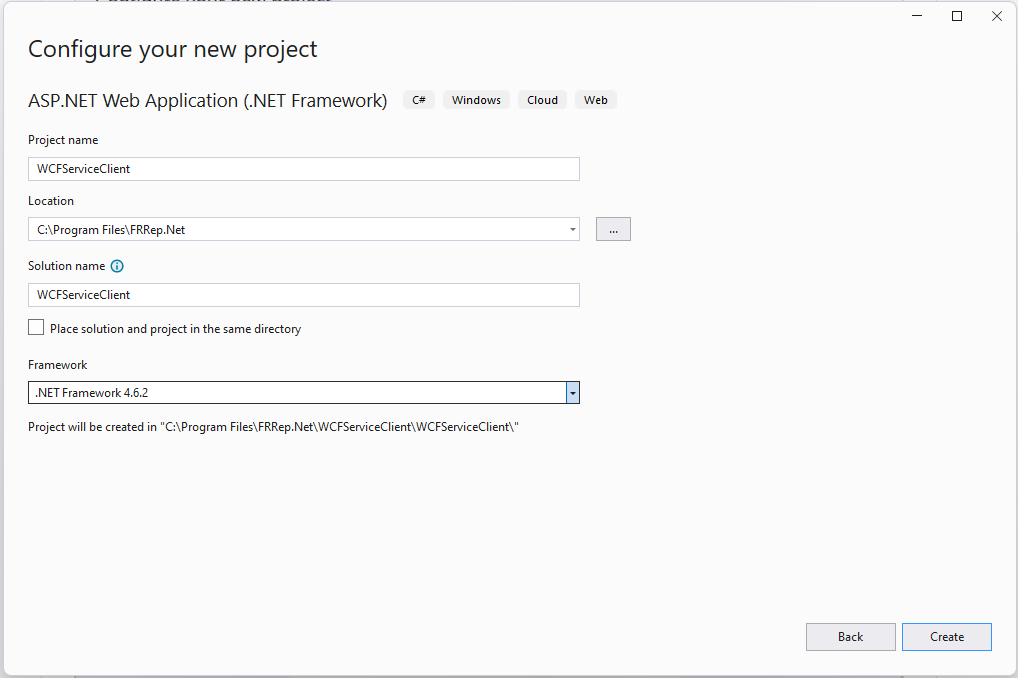Focus the Solution name input field
The width and height of the screenshot is (1018, 678).
304,295
